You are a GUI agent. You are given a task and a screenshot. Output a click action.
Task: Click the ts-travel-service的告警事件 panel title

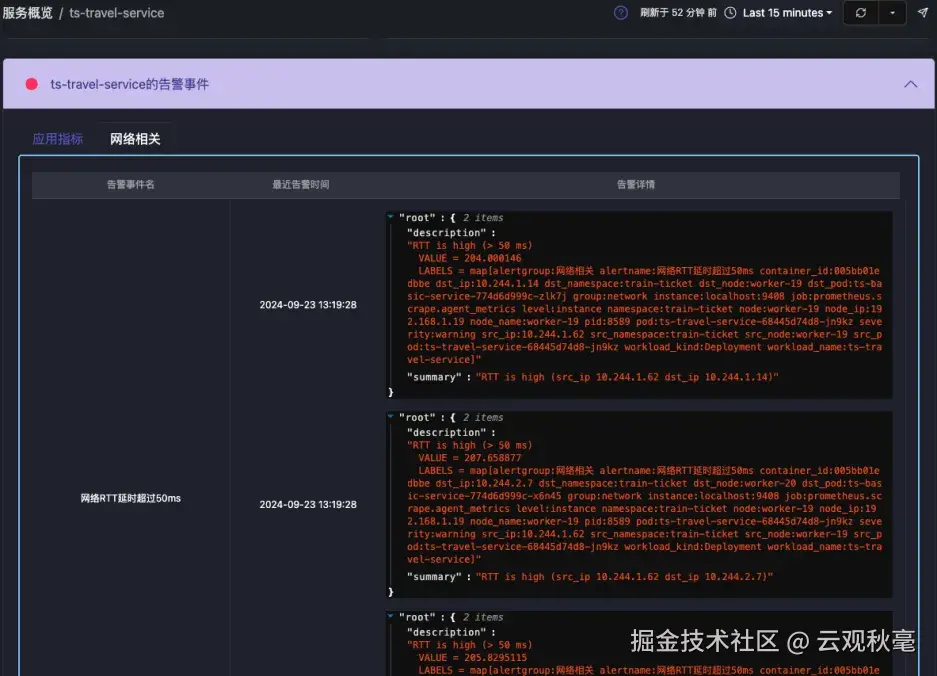click(x=130, y=84)
